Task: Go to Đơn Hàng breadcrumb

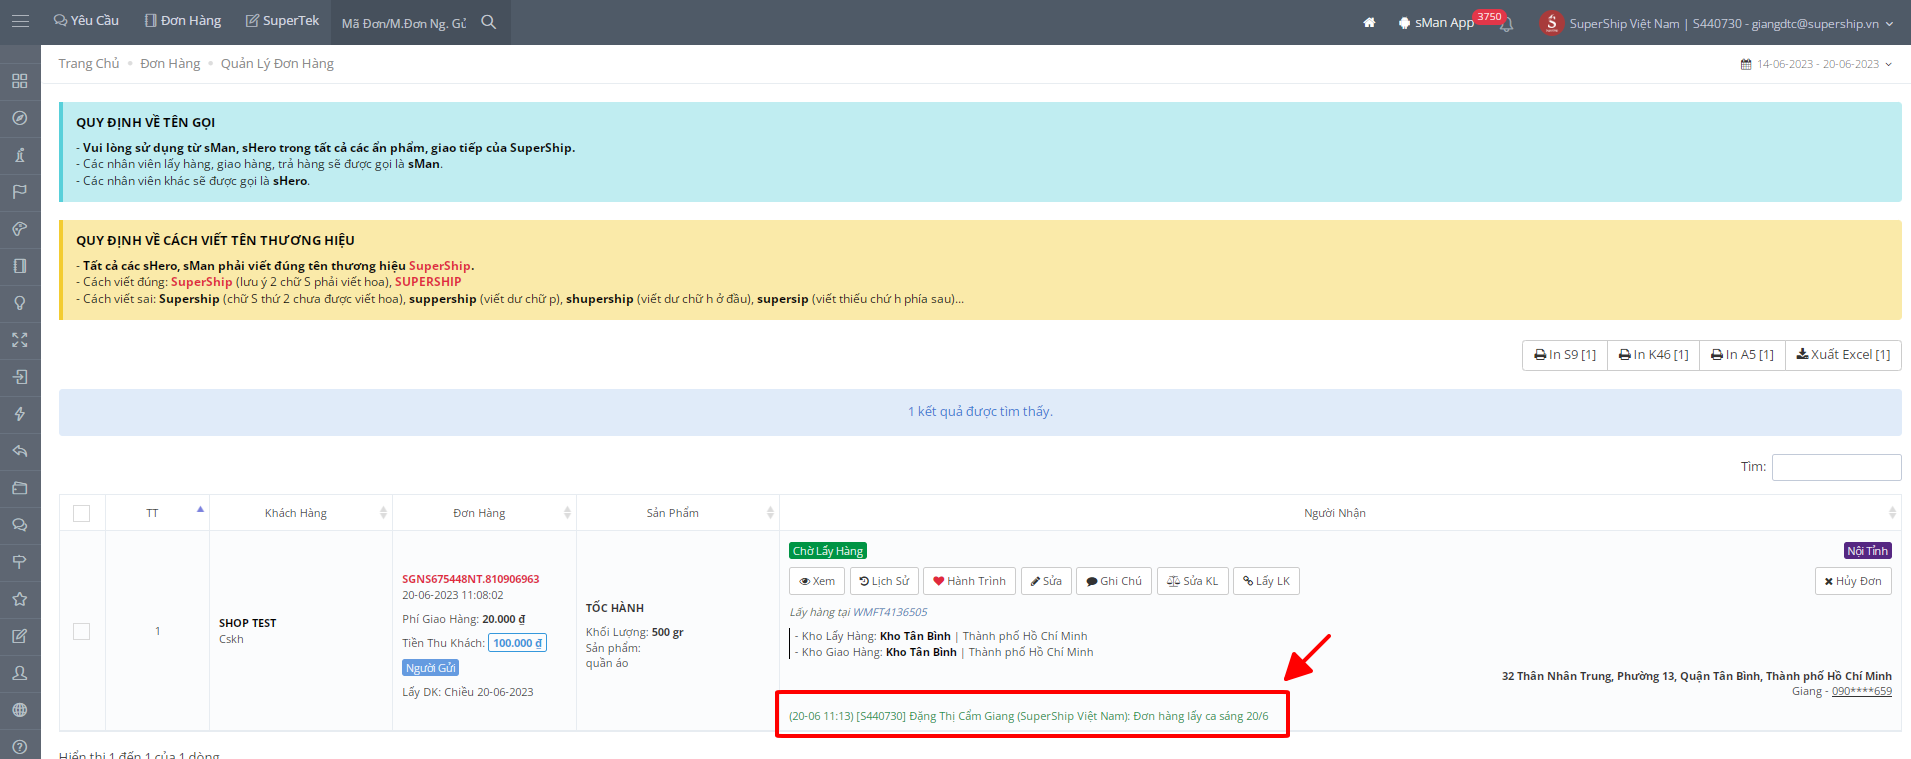Action: tap(170, 63)
